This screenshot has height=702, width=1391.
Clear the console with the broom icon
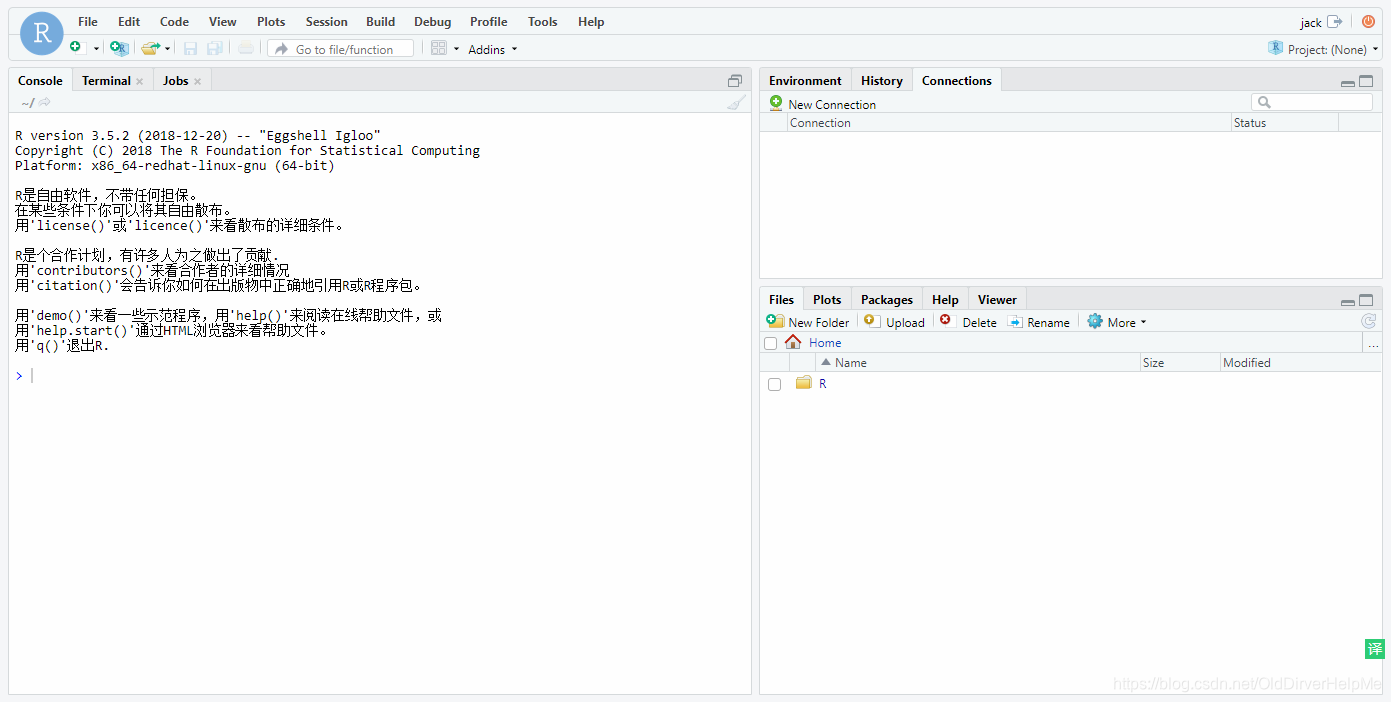click(x=736, y=102)
